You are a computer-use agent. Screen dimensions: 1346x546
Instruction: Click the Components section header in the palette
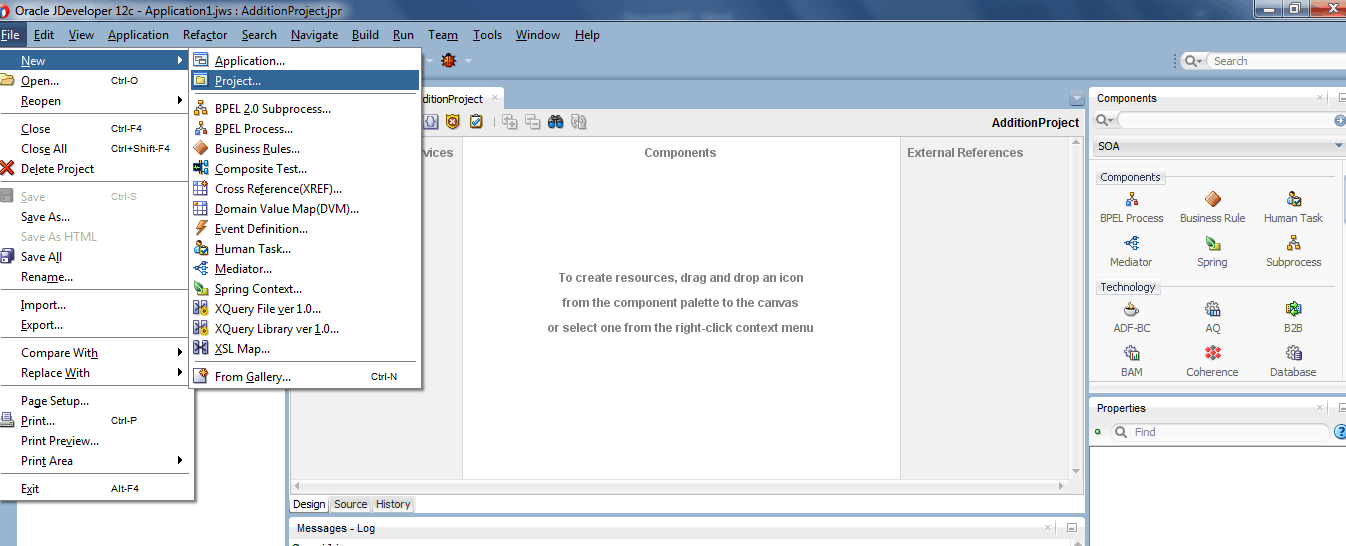tap(1130, 177)
